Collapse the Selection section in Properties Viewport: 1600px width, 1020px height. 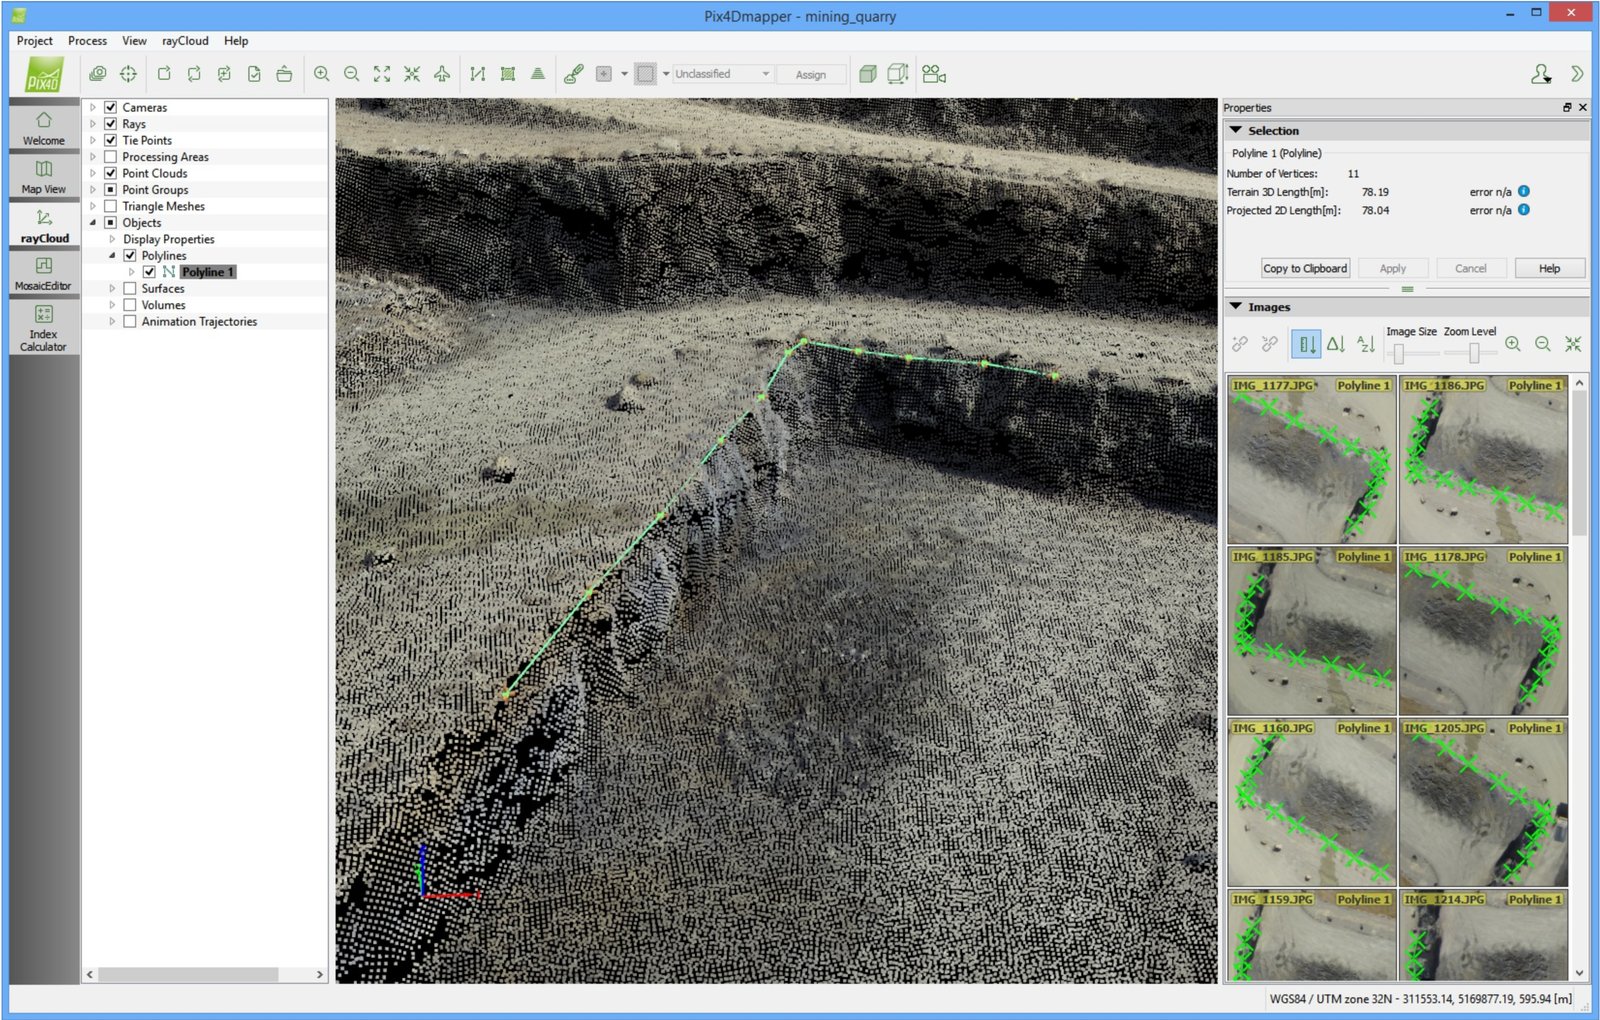point(1236,131)
